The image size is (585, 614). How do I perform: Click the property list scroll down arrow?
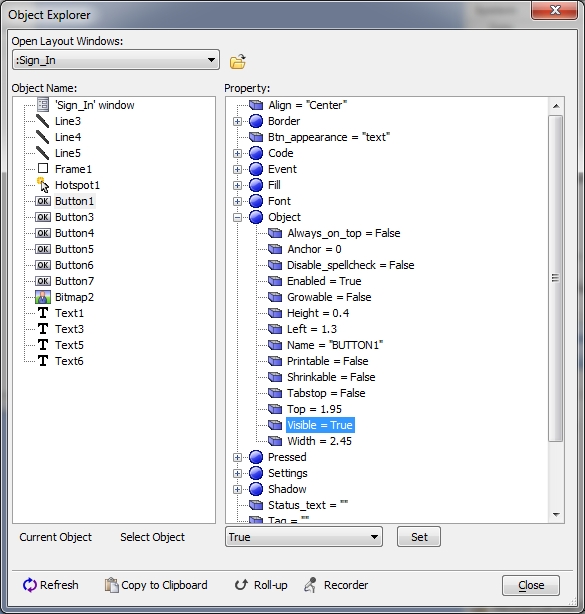556,515
